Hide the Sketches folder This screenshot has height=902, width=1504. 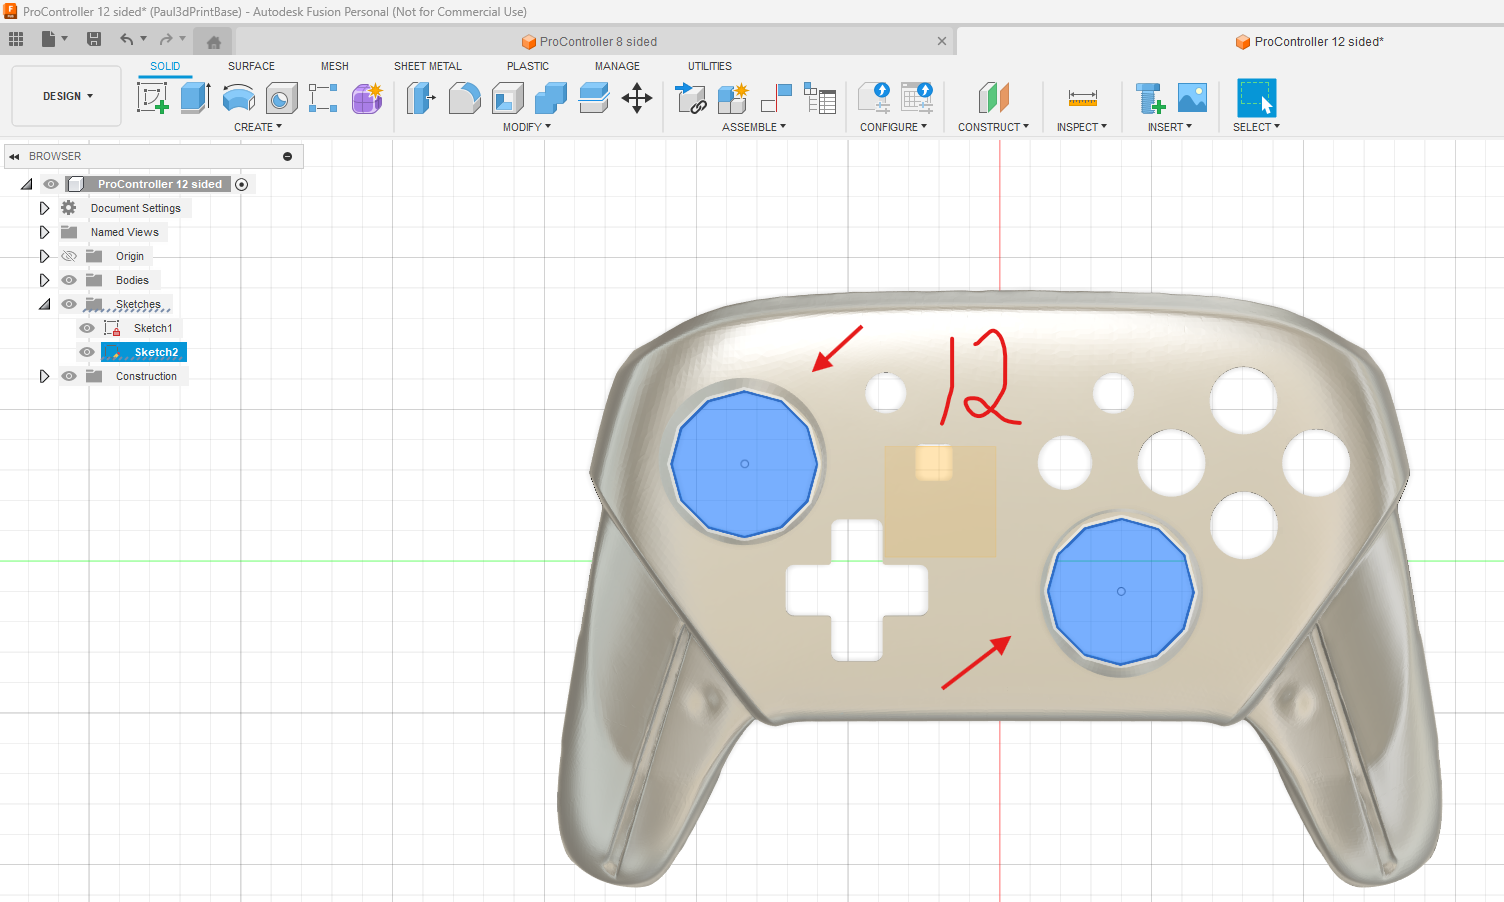pos(69,304)
